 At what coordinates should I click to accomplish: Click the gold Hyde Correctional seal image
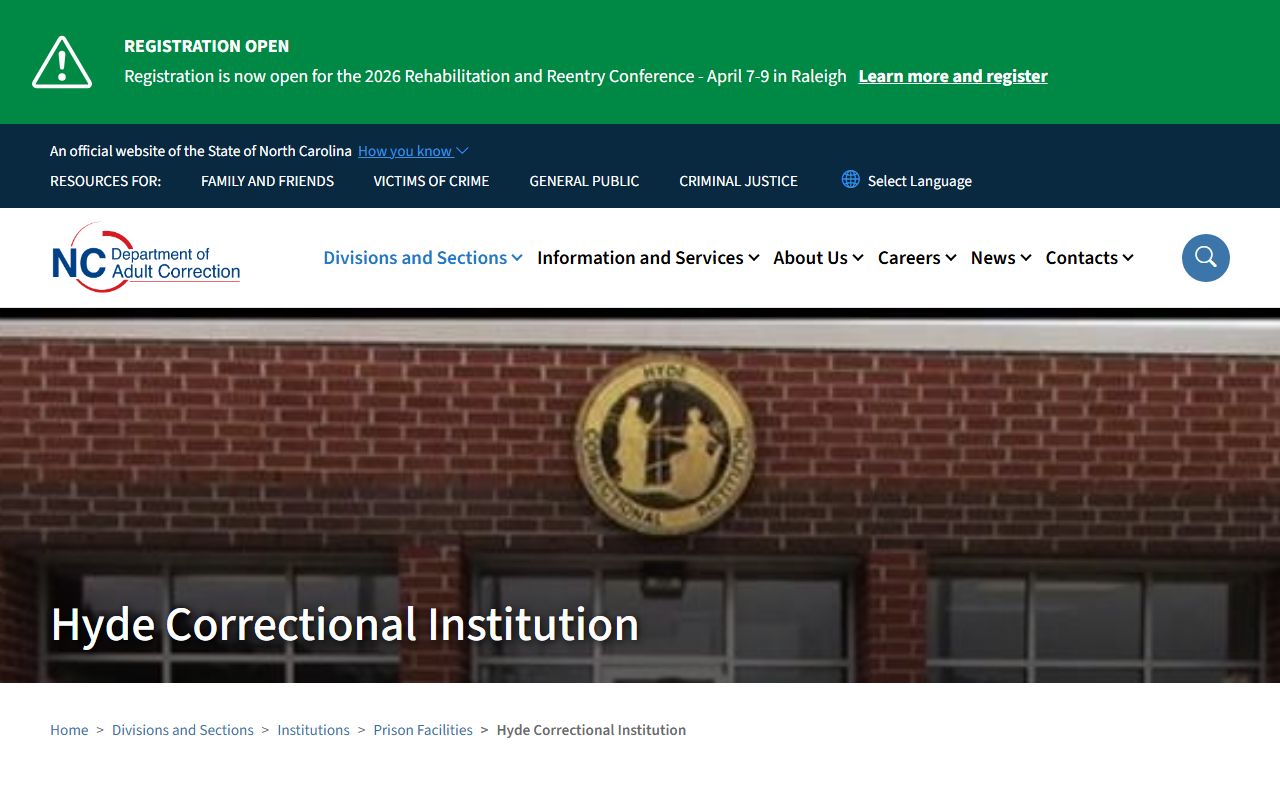click(x=665, y=444)
